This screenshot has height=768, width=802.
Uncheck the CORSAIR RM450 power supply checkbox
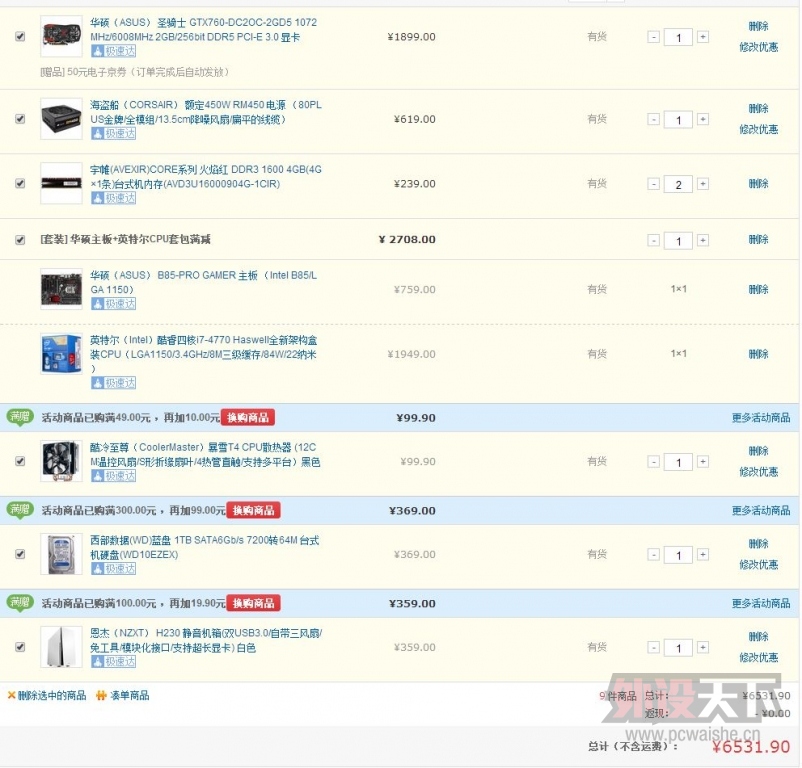(x=20, y=119)
